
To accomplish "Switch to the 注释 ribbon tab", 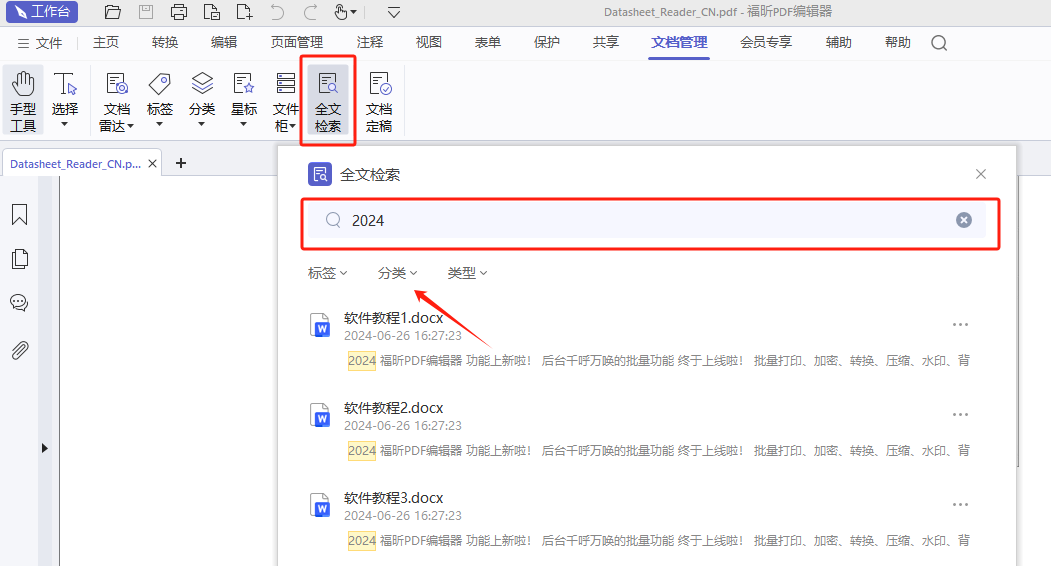I will coord(369,43).
